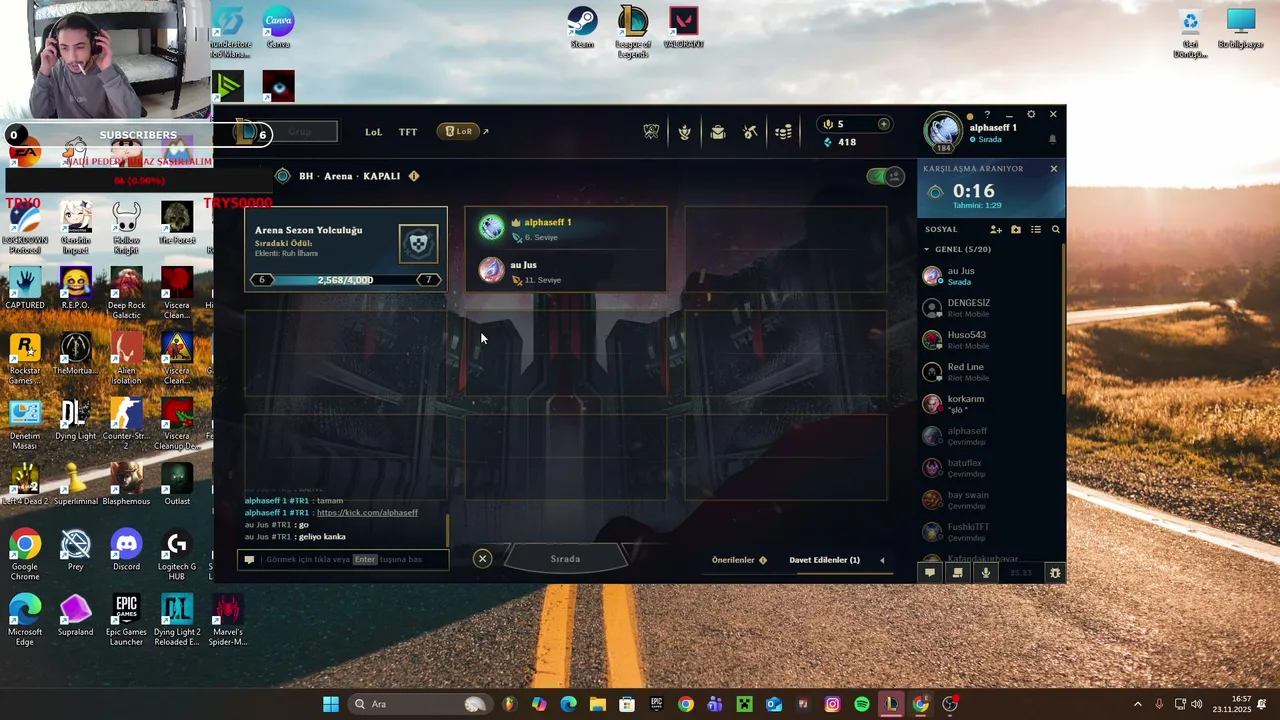
Task: Open the crafting hammer icon in the top bar
Action: [751, 132]
